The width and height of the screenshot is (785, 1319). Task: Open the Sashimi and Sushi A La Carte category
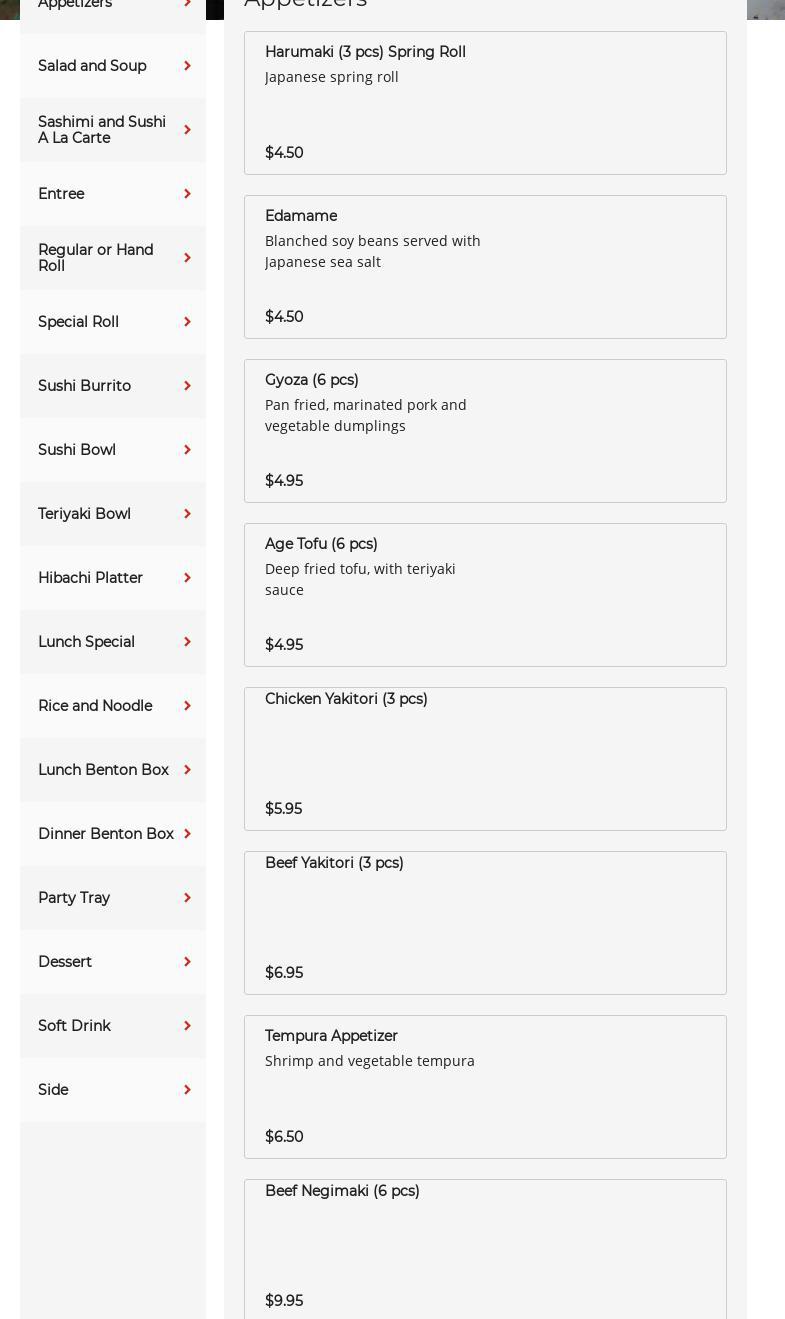pyautogui.click(x=102, y=130)
